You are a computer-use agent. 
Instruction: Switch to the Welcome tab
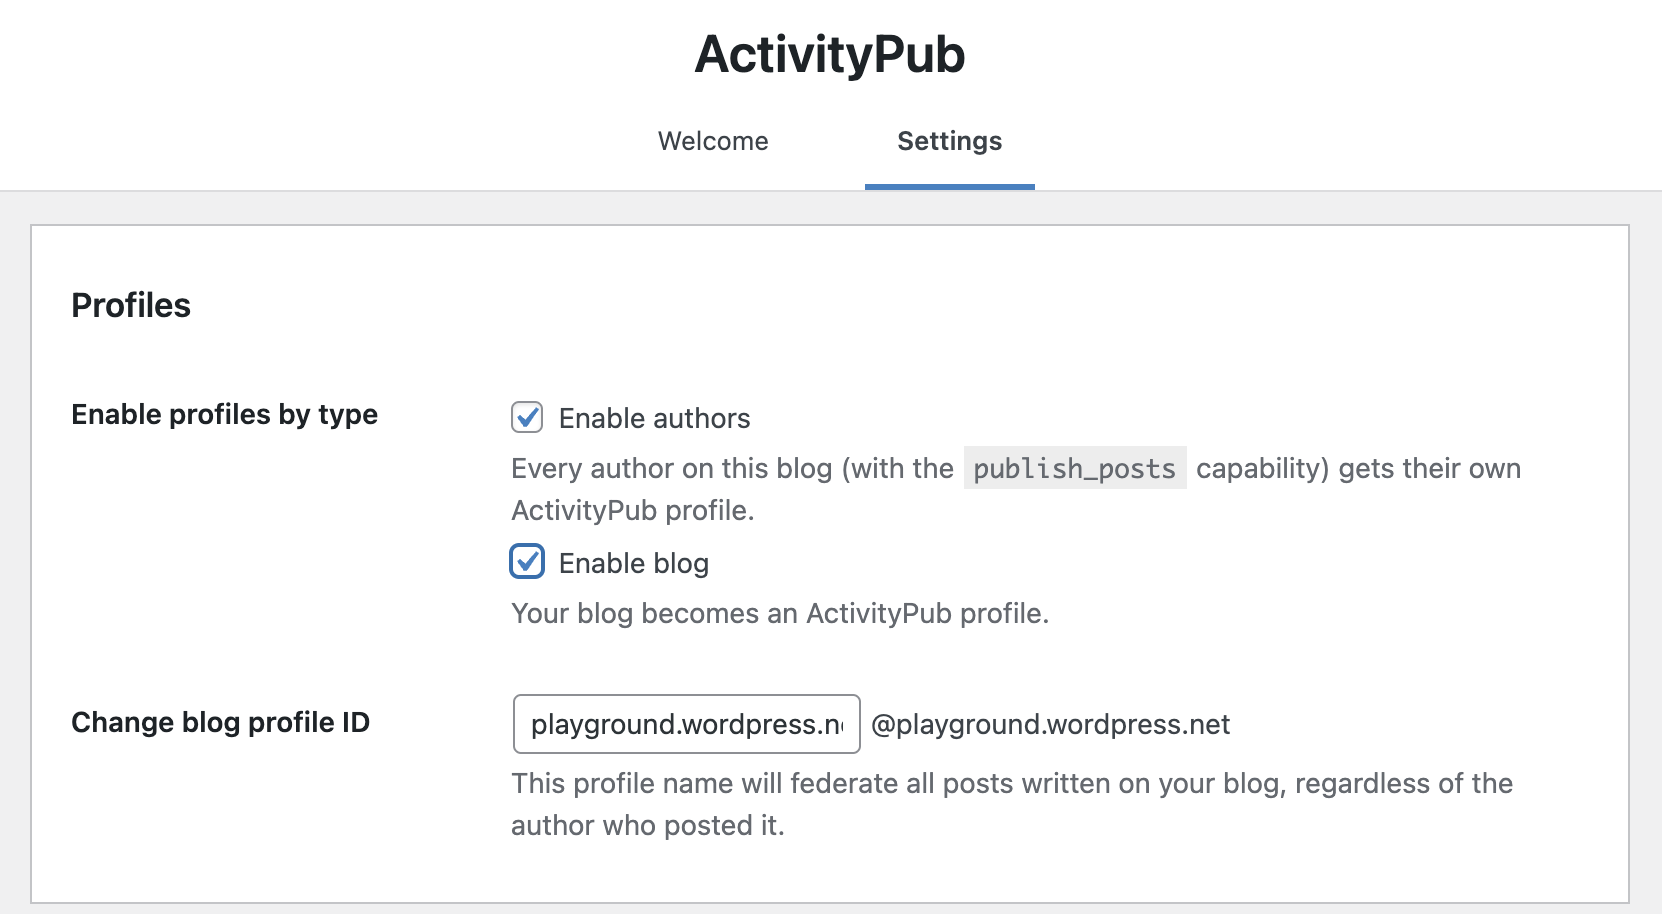(713, 141)
